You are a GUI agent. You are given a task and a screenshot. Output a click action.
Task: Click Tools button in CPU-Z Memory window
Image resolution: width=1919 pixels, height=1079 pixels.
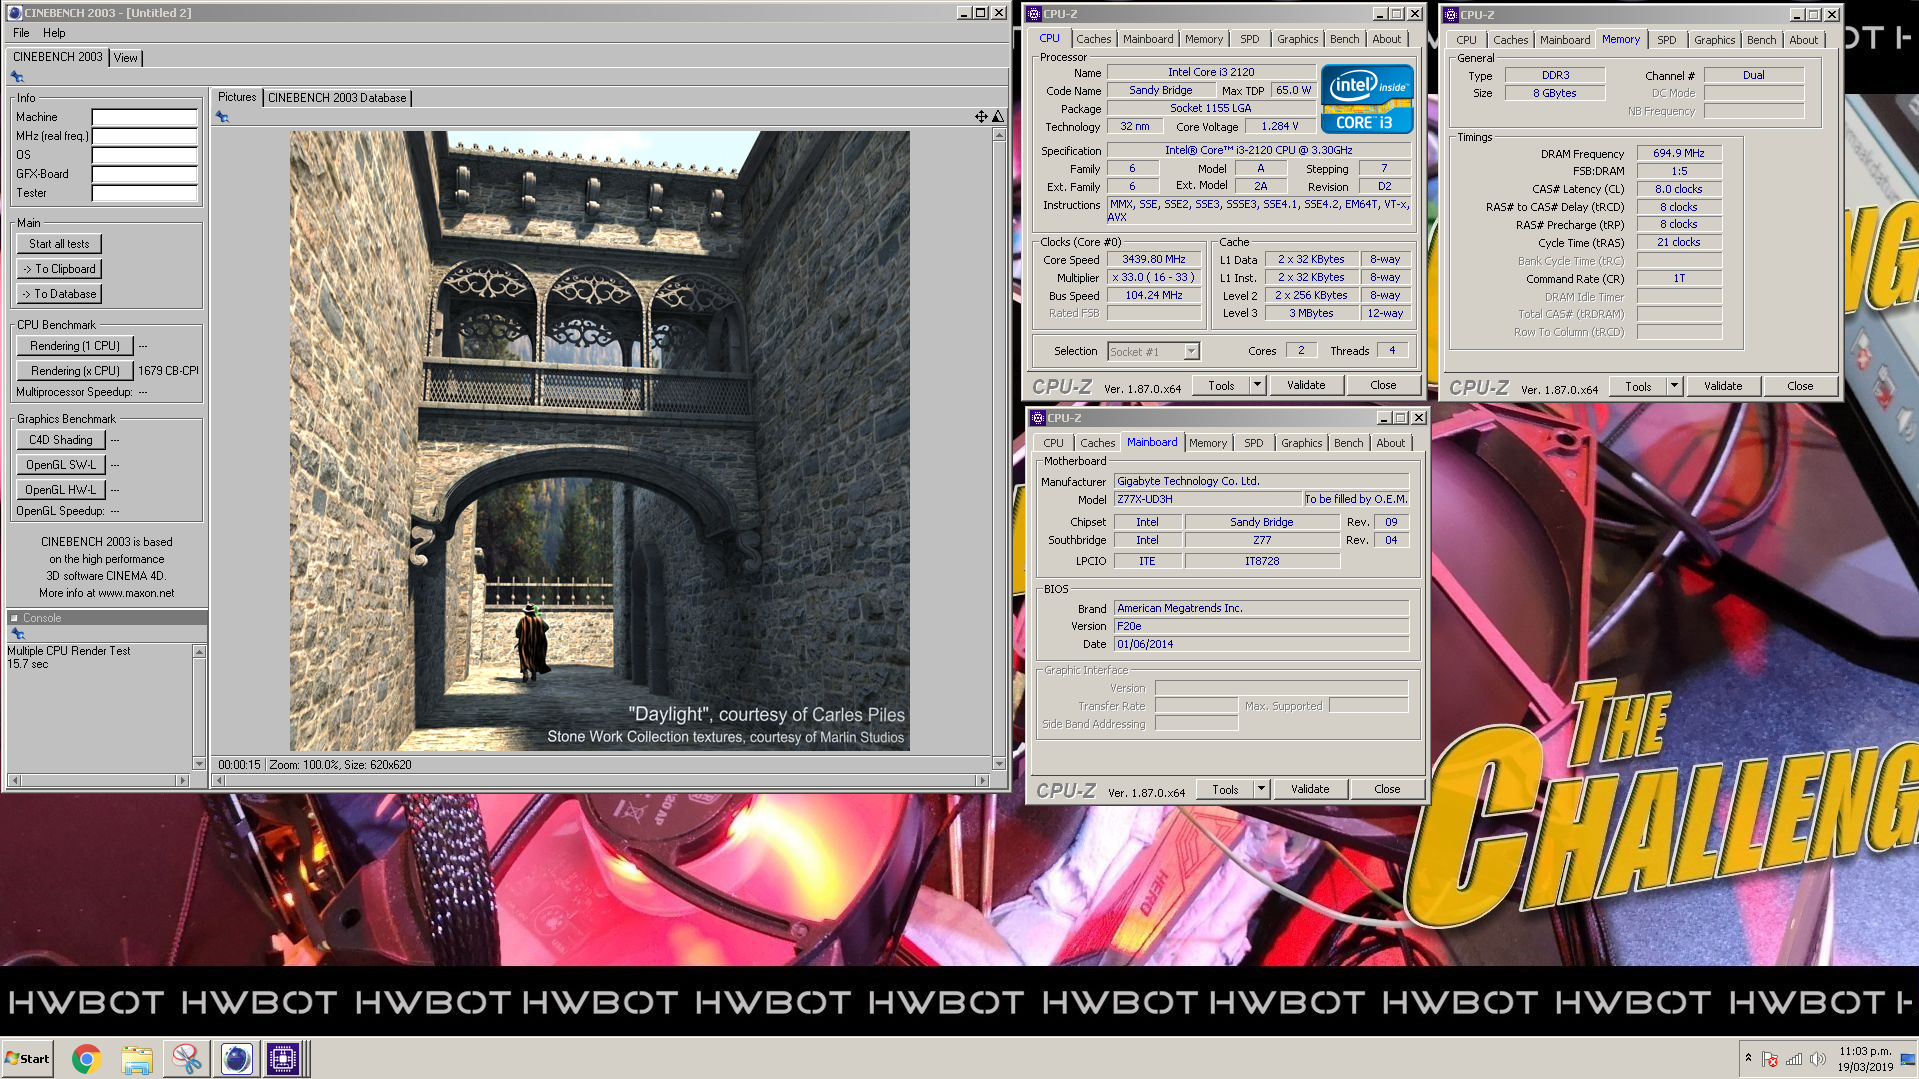click(x=1638, y=386)
